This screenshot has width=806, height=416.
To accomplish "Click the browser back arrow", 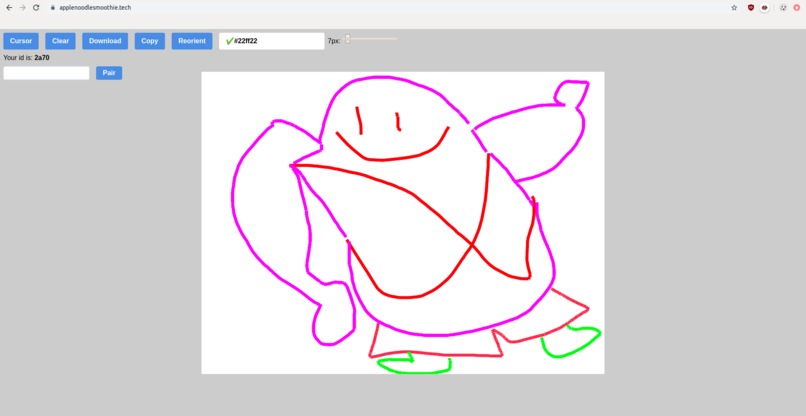I will click(9, 8).
